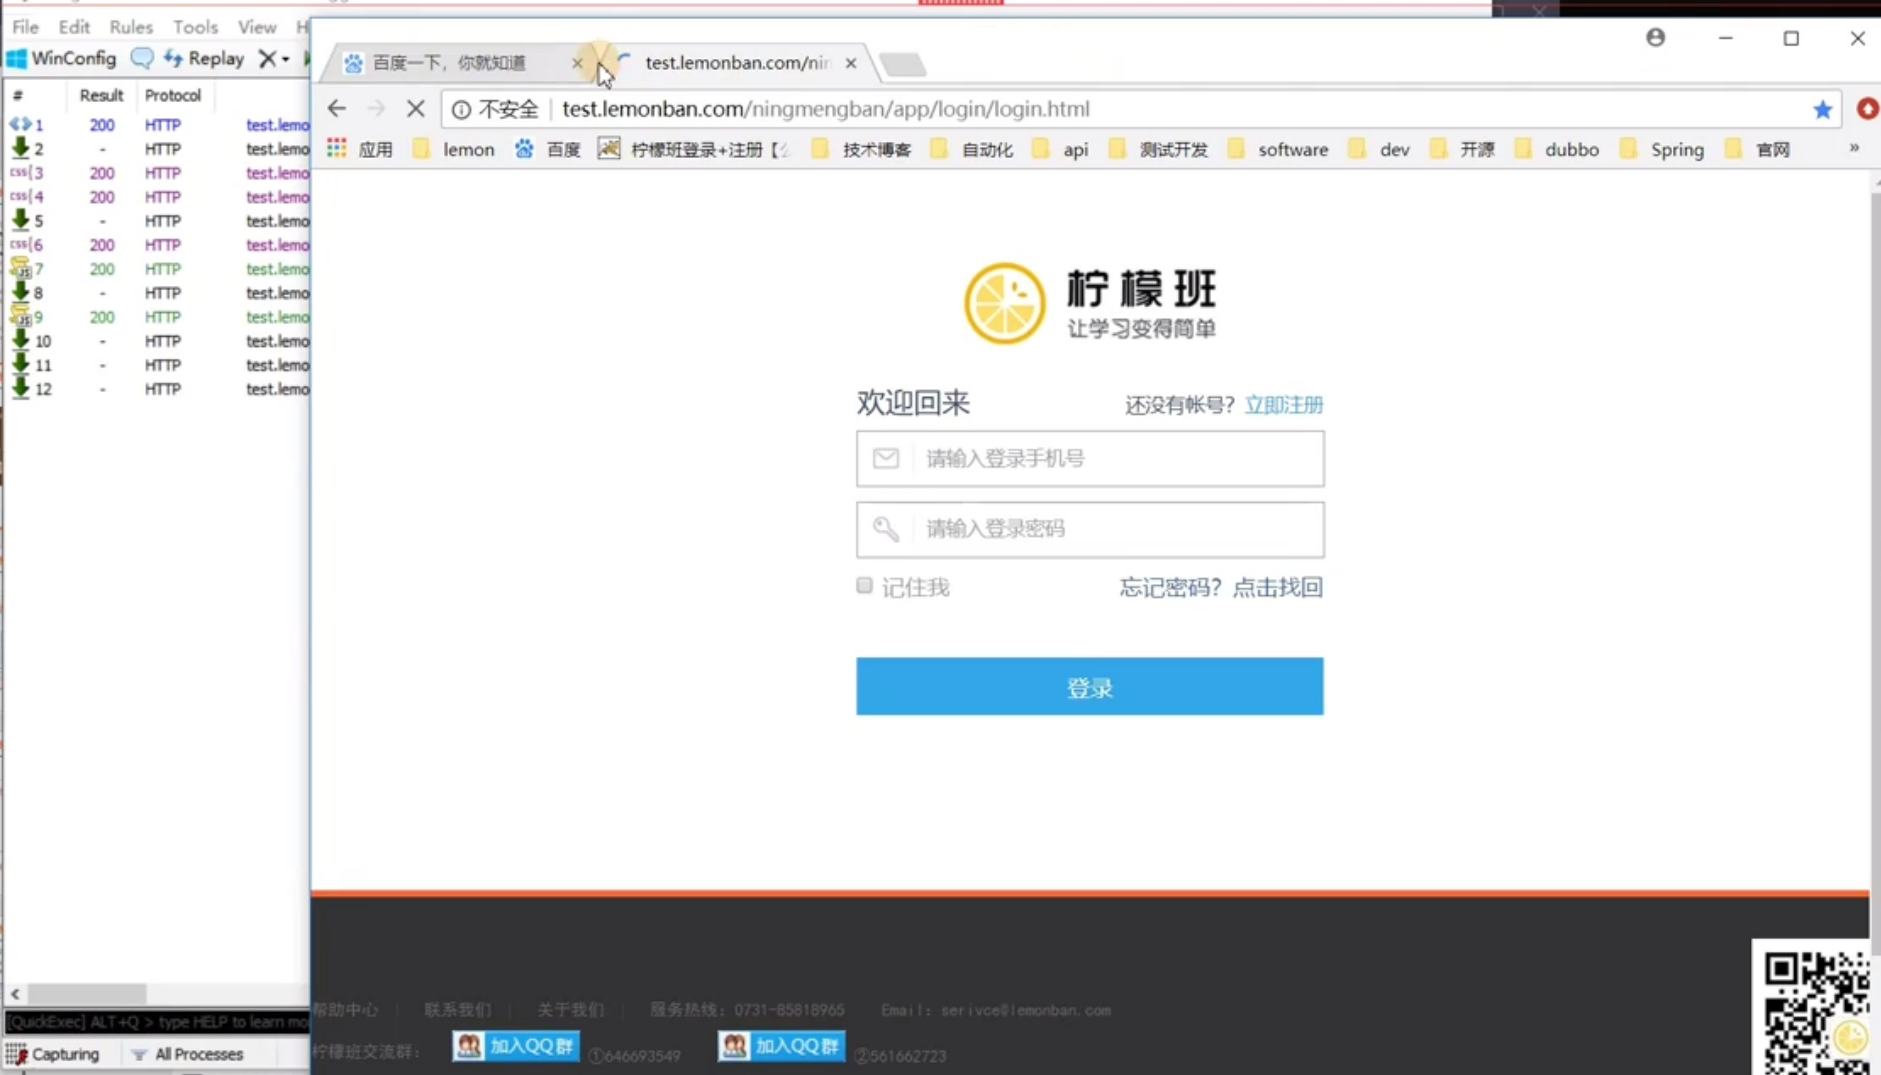Open a new Chrome tab
This screenshot has height=1075, width=1881.
(x=903, y=64)
